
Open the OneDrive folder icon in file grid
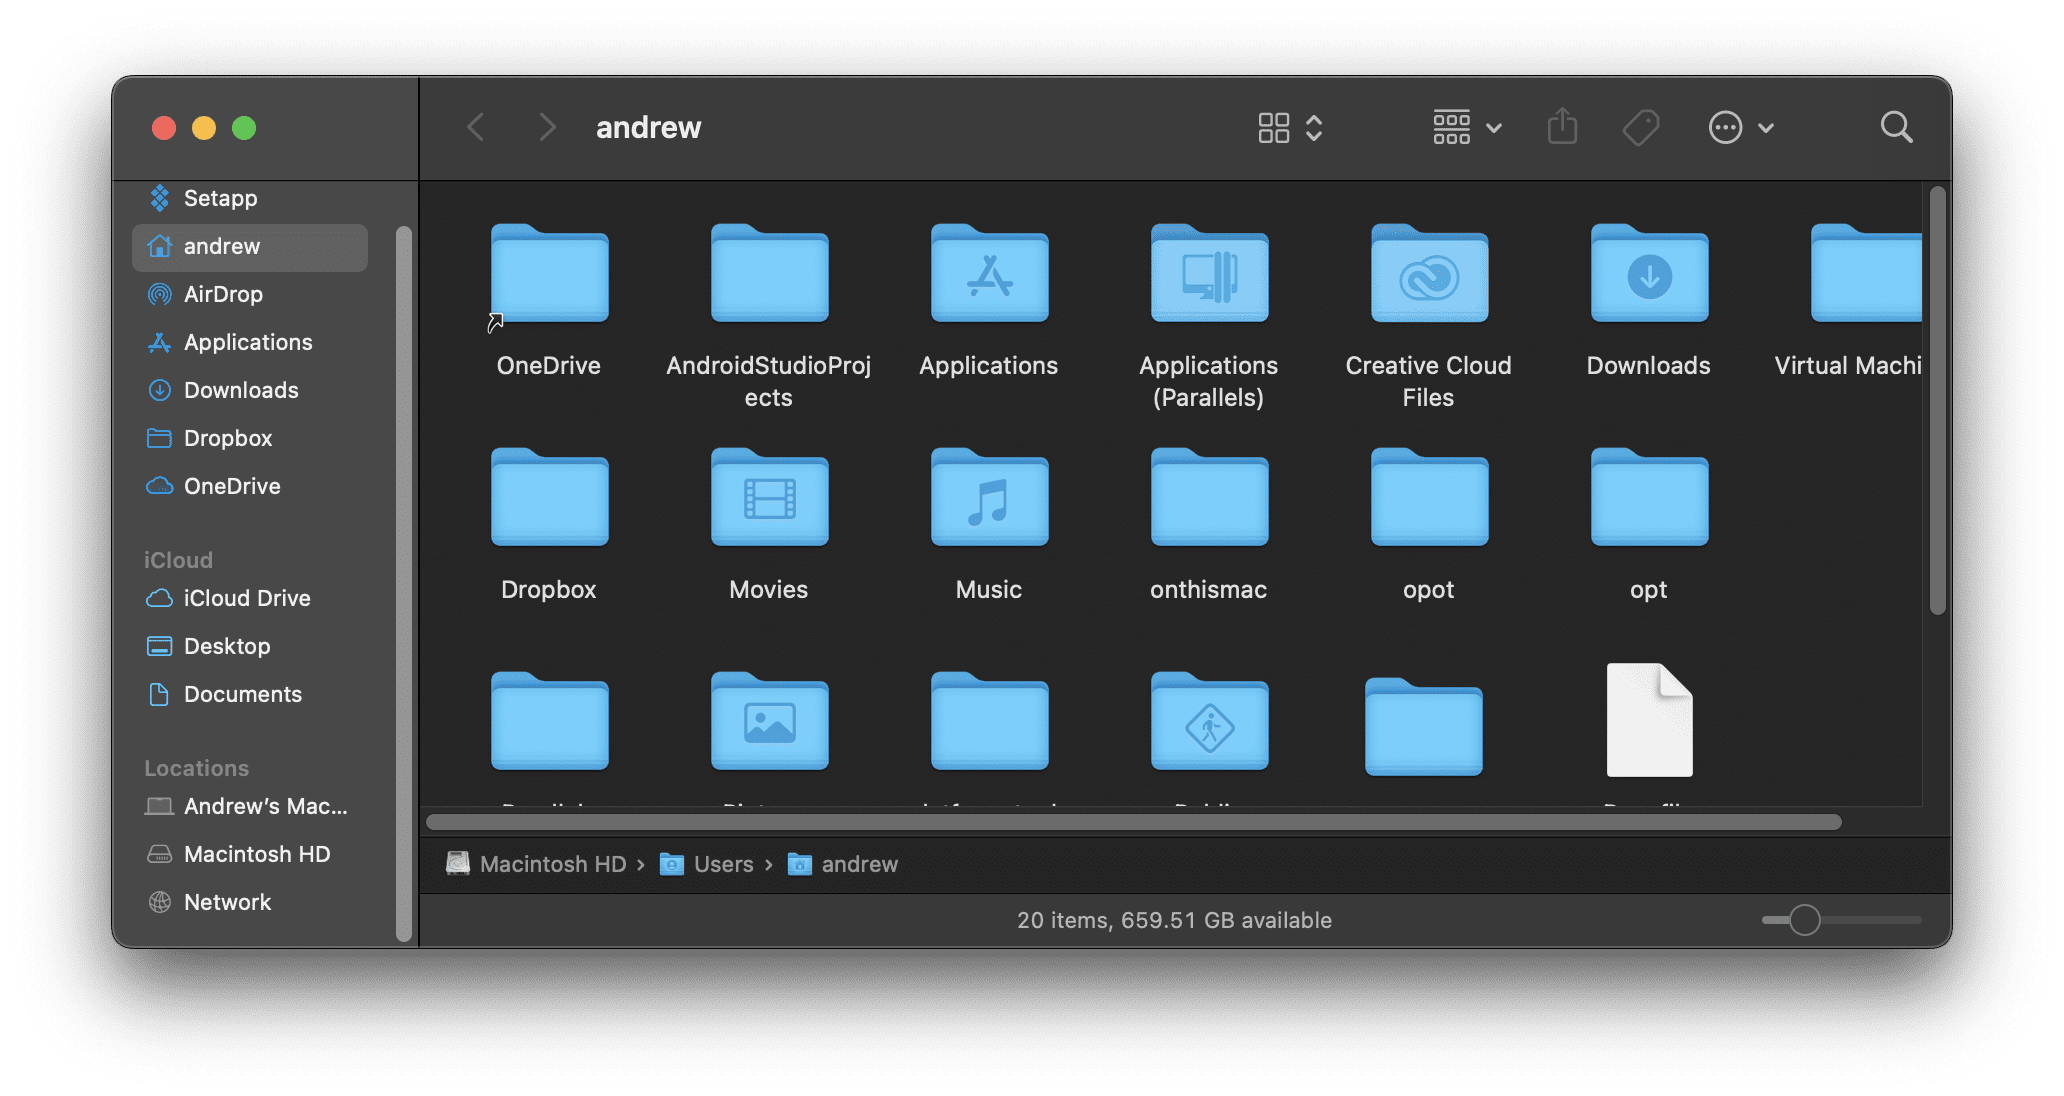(x=549, y=273)
